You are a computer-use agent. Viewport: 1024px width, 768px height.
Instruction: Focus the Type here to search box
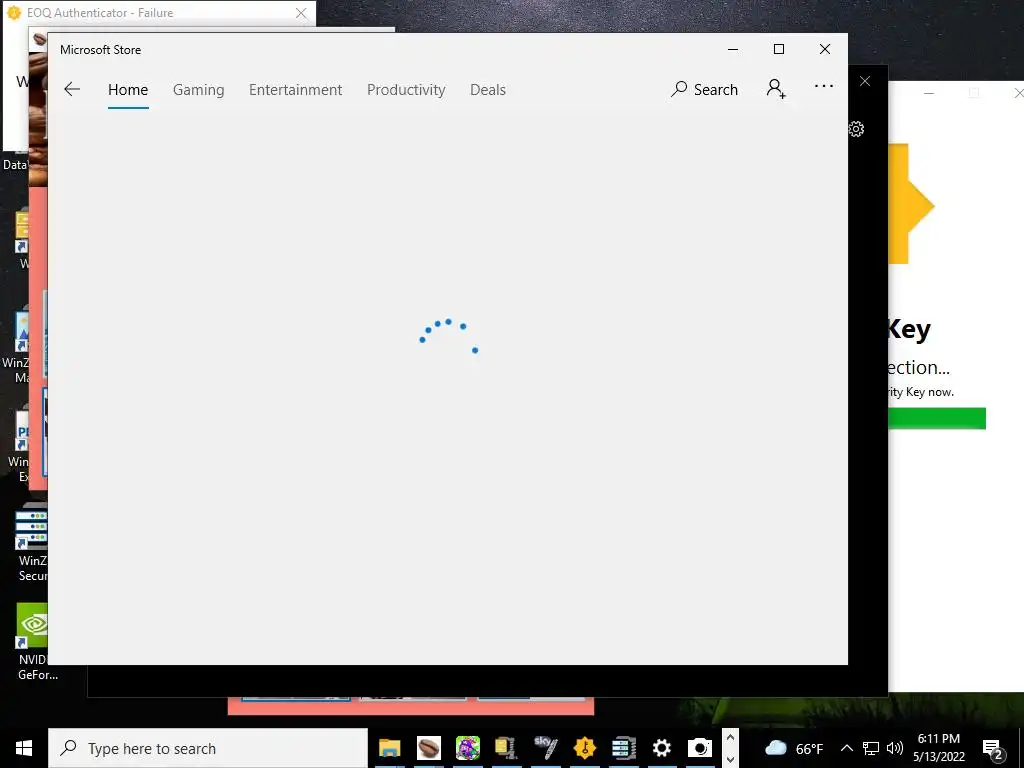[x=208, y=748]
